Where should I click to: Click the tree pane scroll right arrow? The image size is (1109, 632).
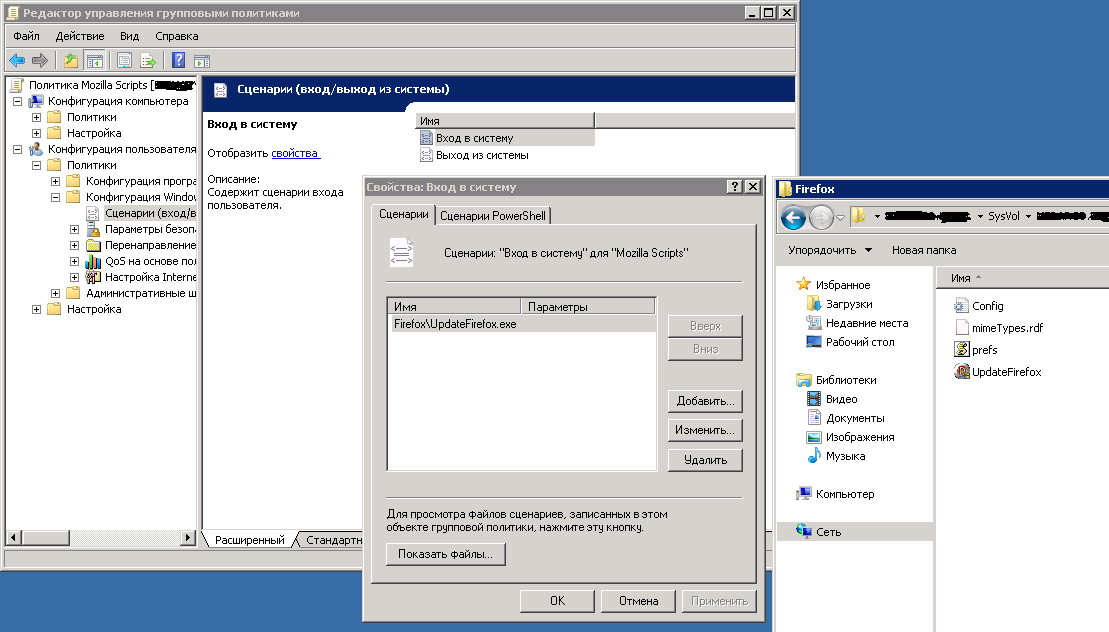tap(187, 538)
